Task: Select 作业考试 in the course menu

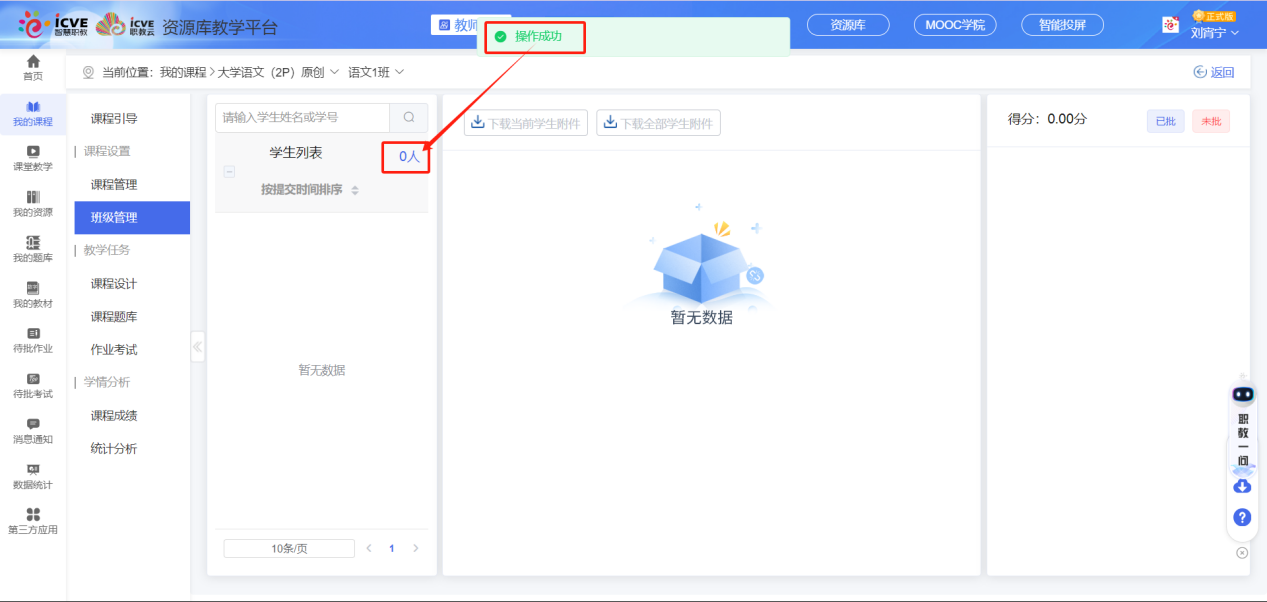Action: [114, 350]
